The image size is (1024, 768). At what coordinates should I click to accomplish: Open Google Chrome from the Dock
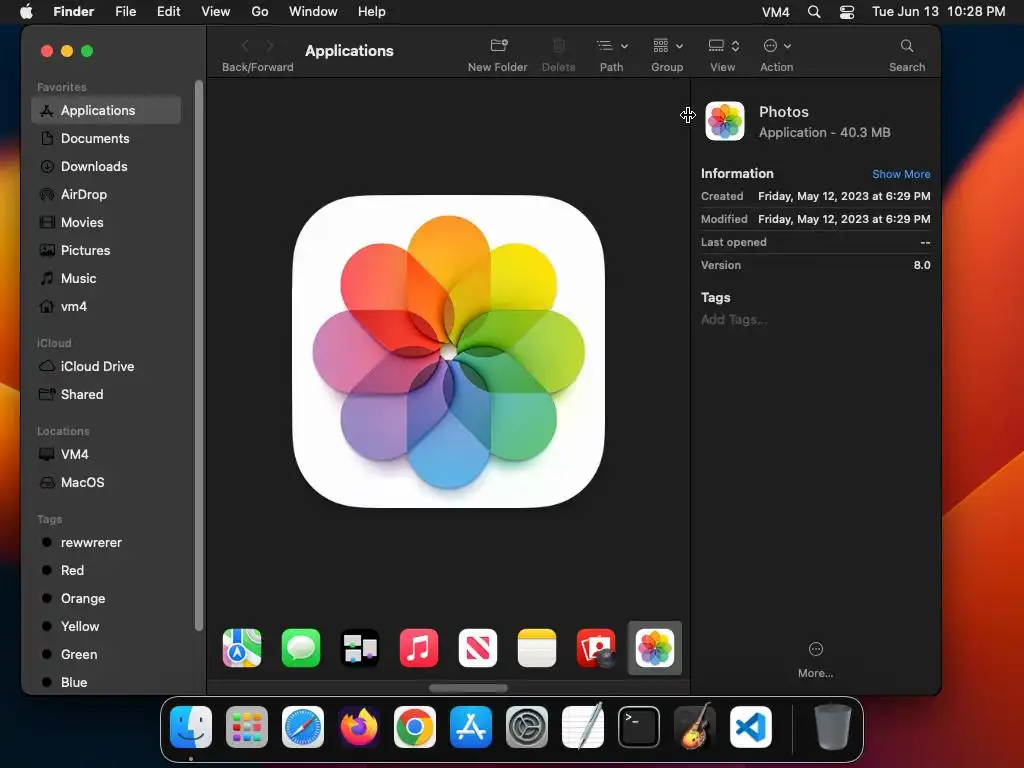click(415, 727)
